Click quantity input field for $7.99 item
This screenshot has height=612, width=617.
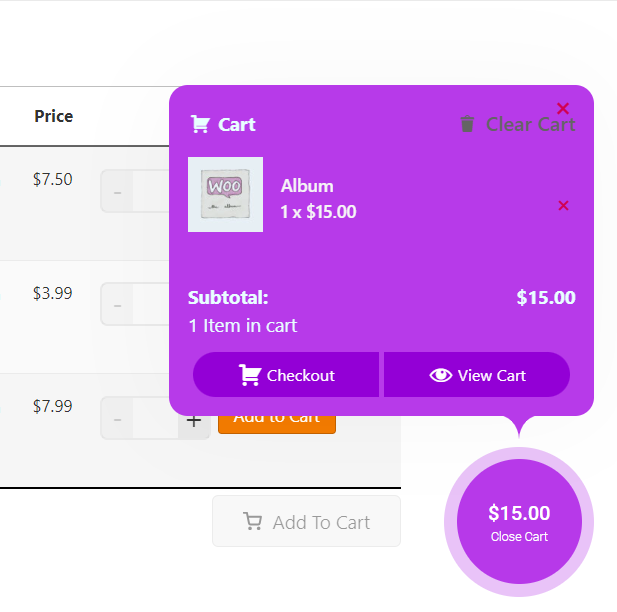point(155,419)
